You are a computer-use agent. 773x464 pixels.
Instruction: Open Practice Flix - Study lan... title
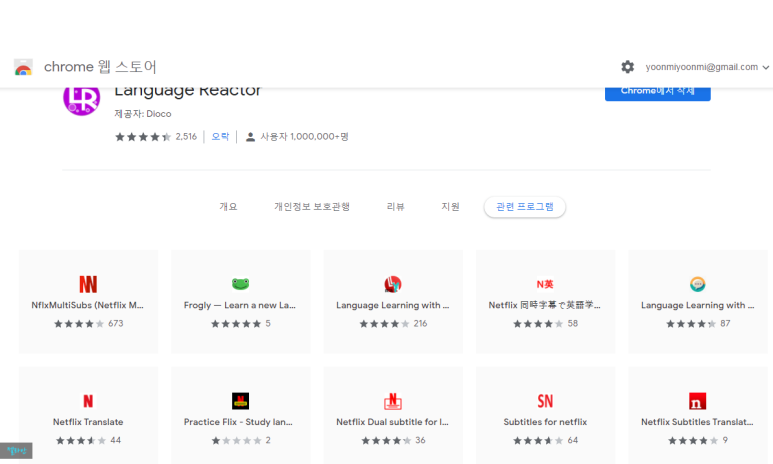[x=238, y=422]
